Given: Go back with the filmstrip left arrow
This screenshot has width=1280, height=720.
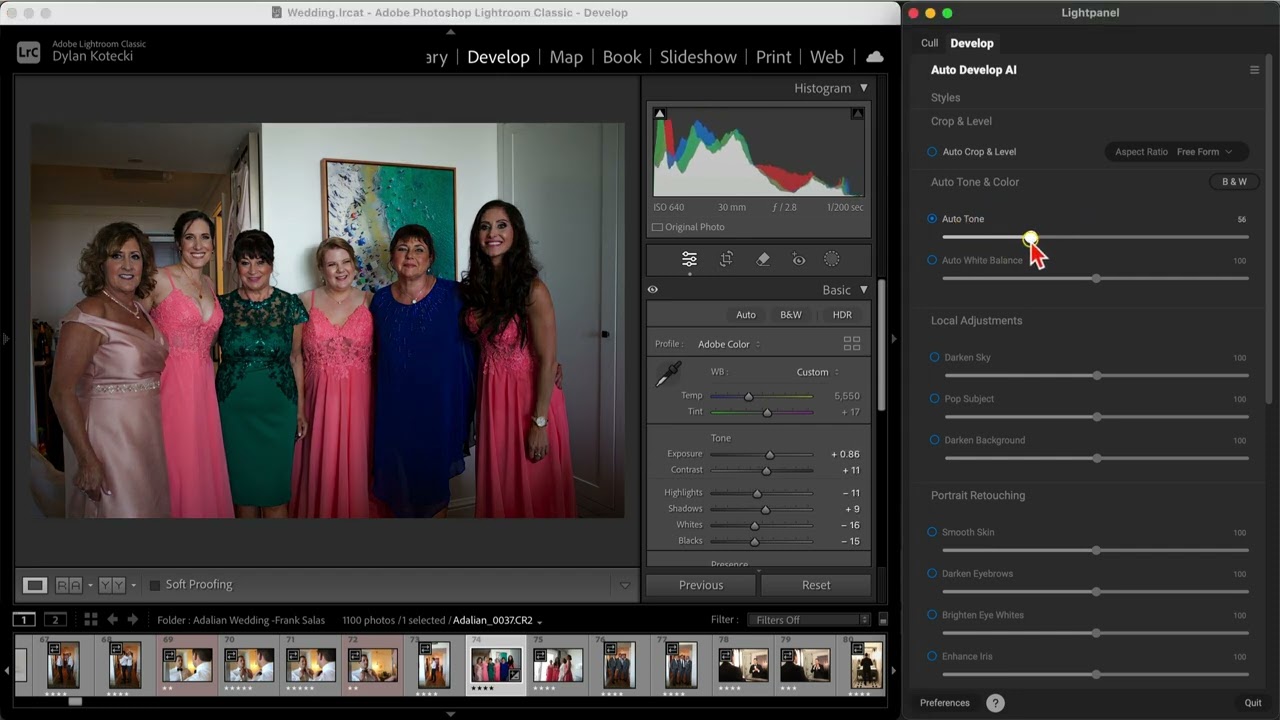Looking at the screenshot, I should tap(112, 620).
